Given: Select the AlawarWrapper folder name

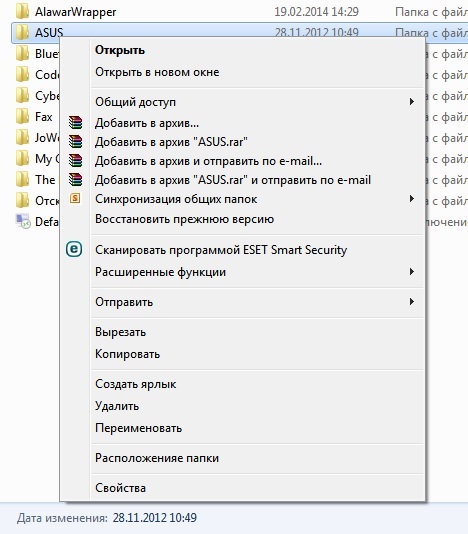Looking at the screenshot, I should click(76, 12).
